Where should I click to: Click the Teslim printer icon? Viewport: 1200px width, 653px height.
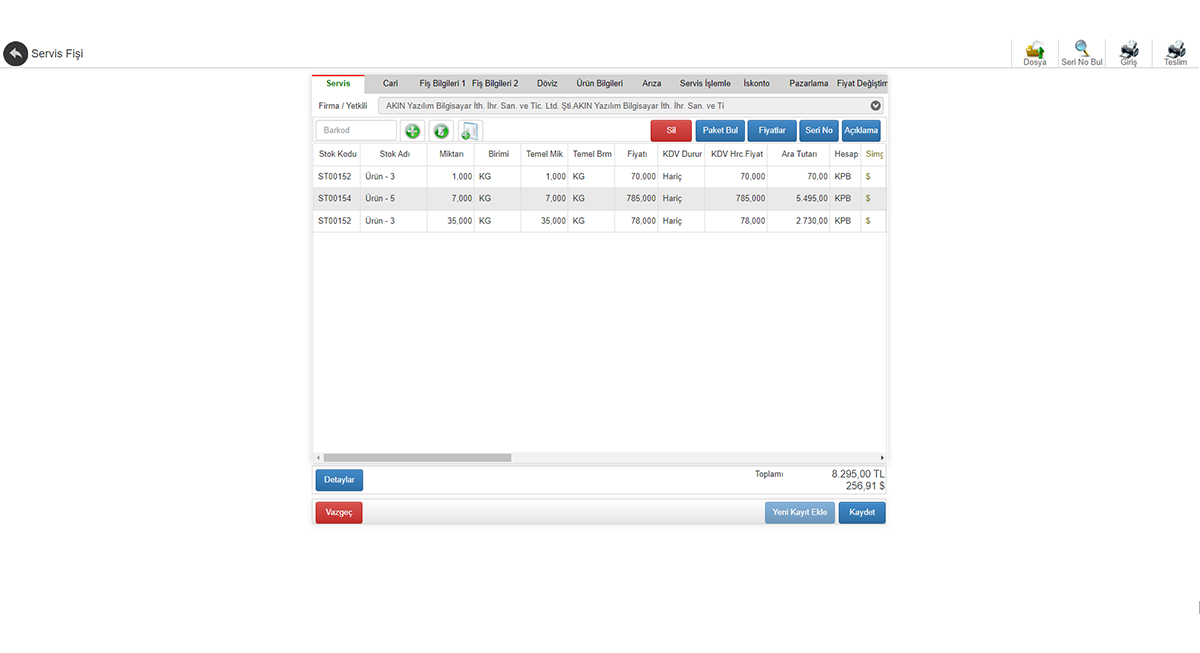tap(1175, 50)
